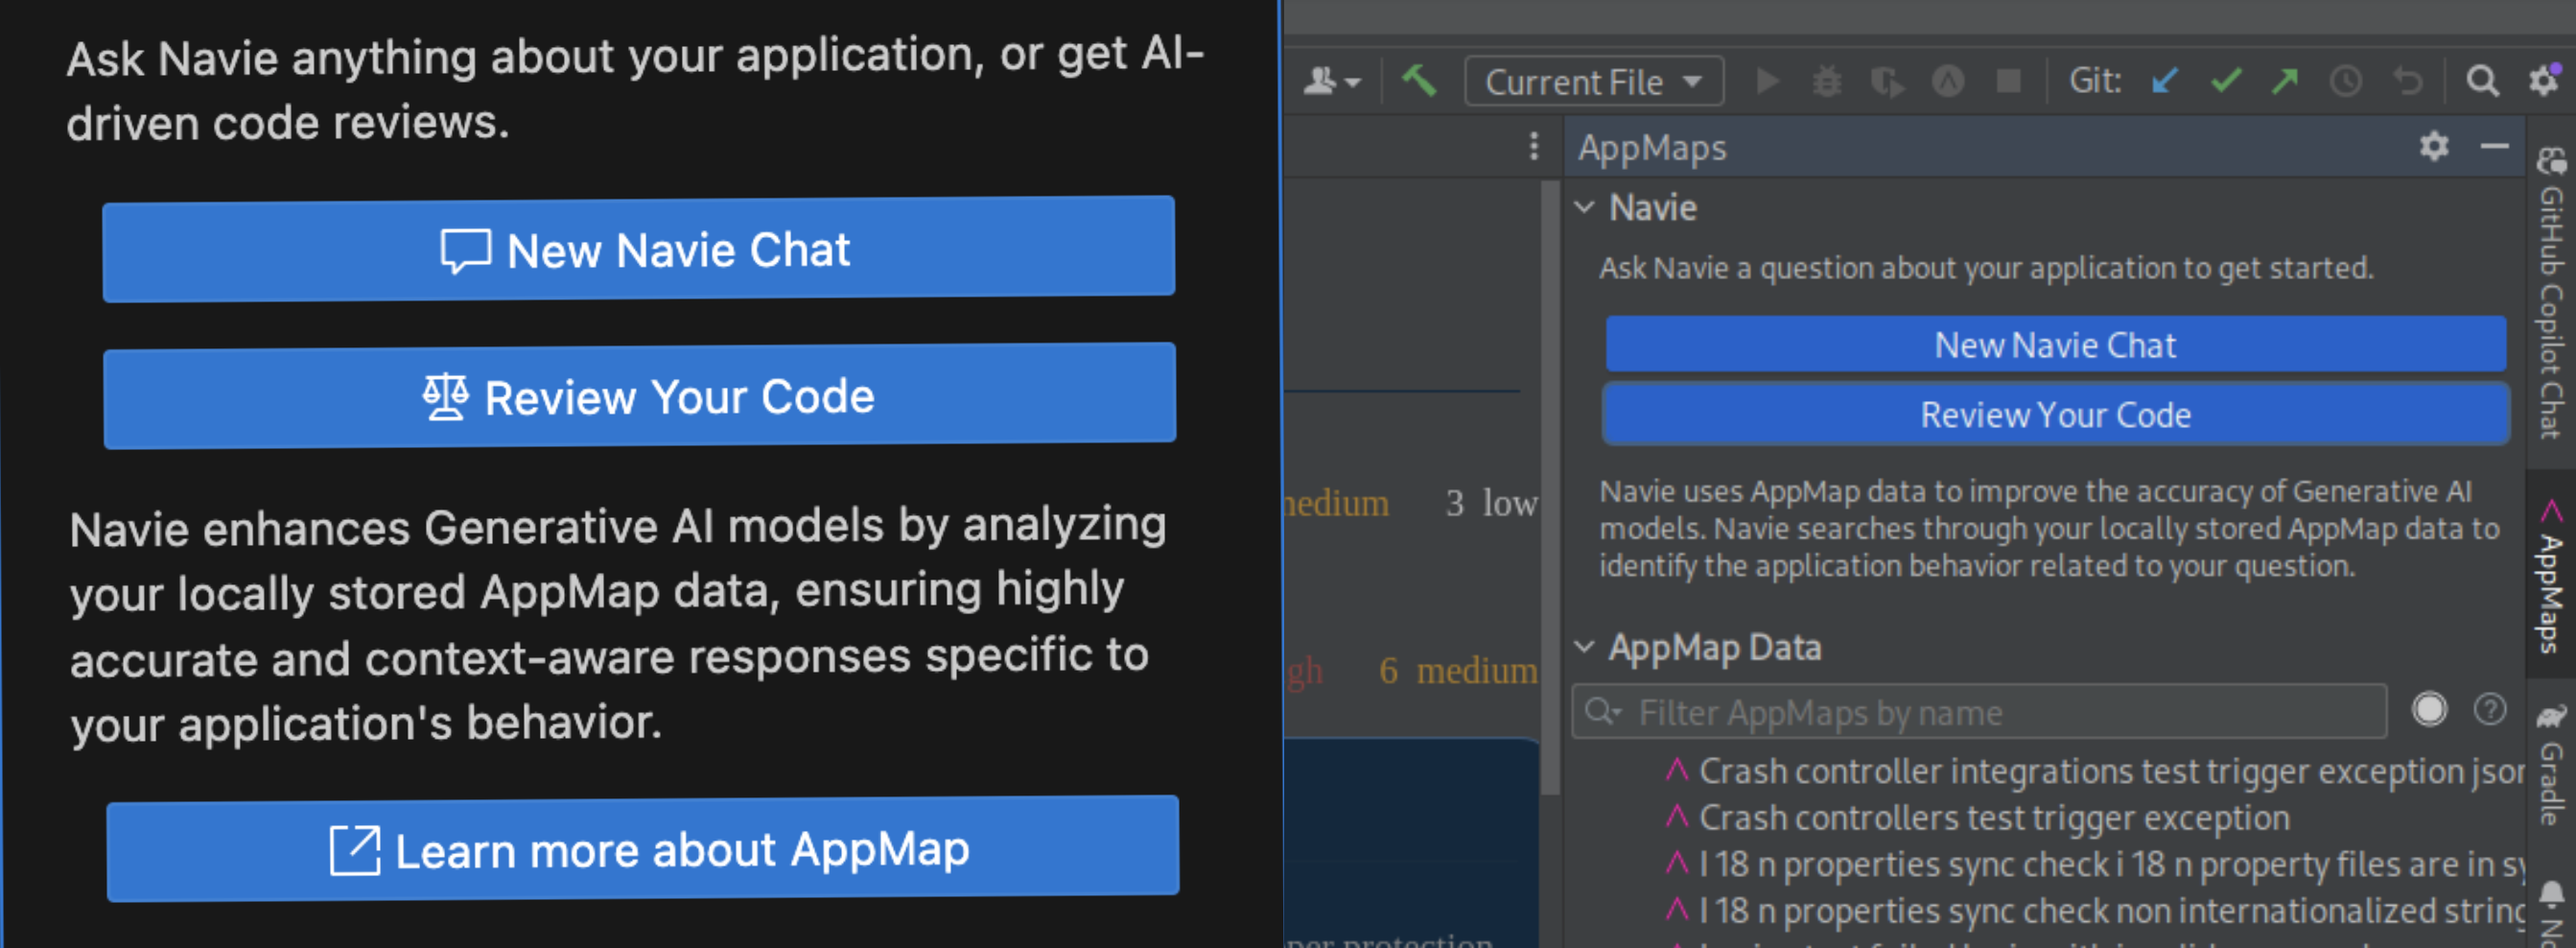Screen dimensions: 2576x948
Task: Focus the Filter AppMaps by name field
Action: pyautogui.click(x=1980, y=712)
